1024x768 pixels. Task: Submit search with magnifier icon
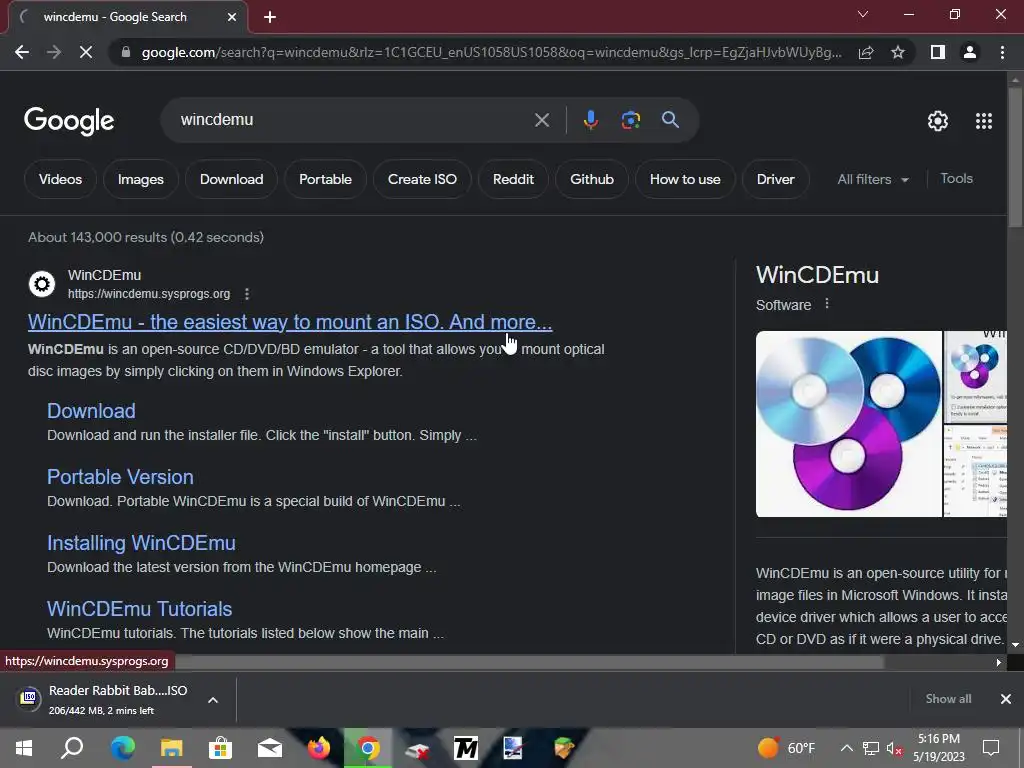tap(670, 120)
